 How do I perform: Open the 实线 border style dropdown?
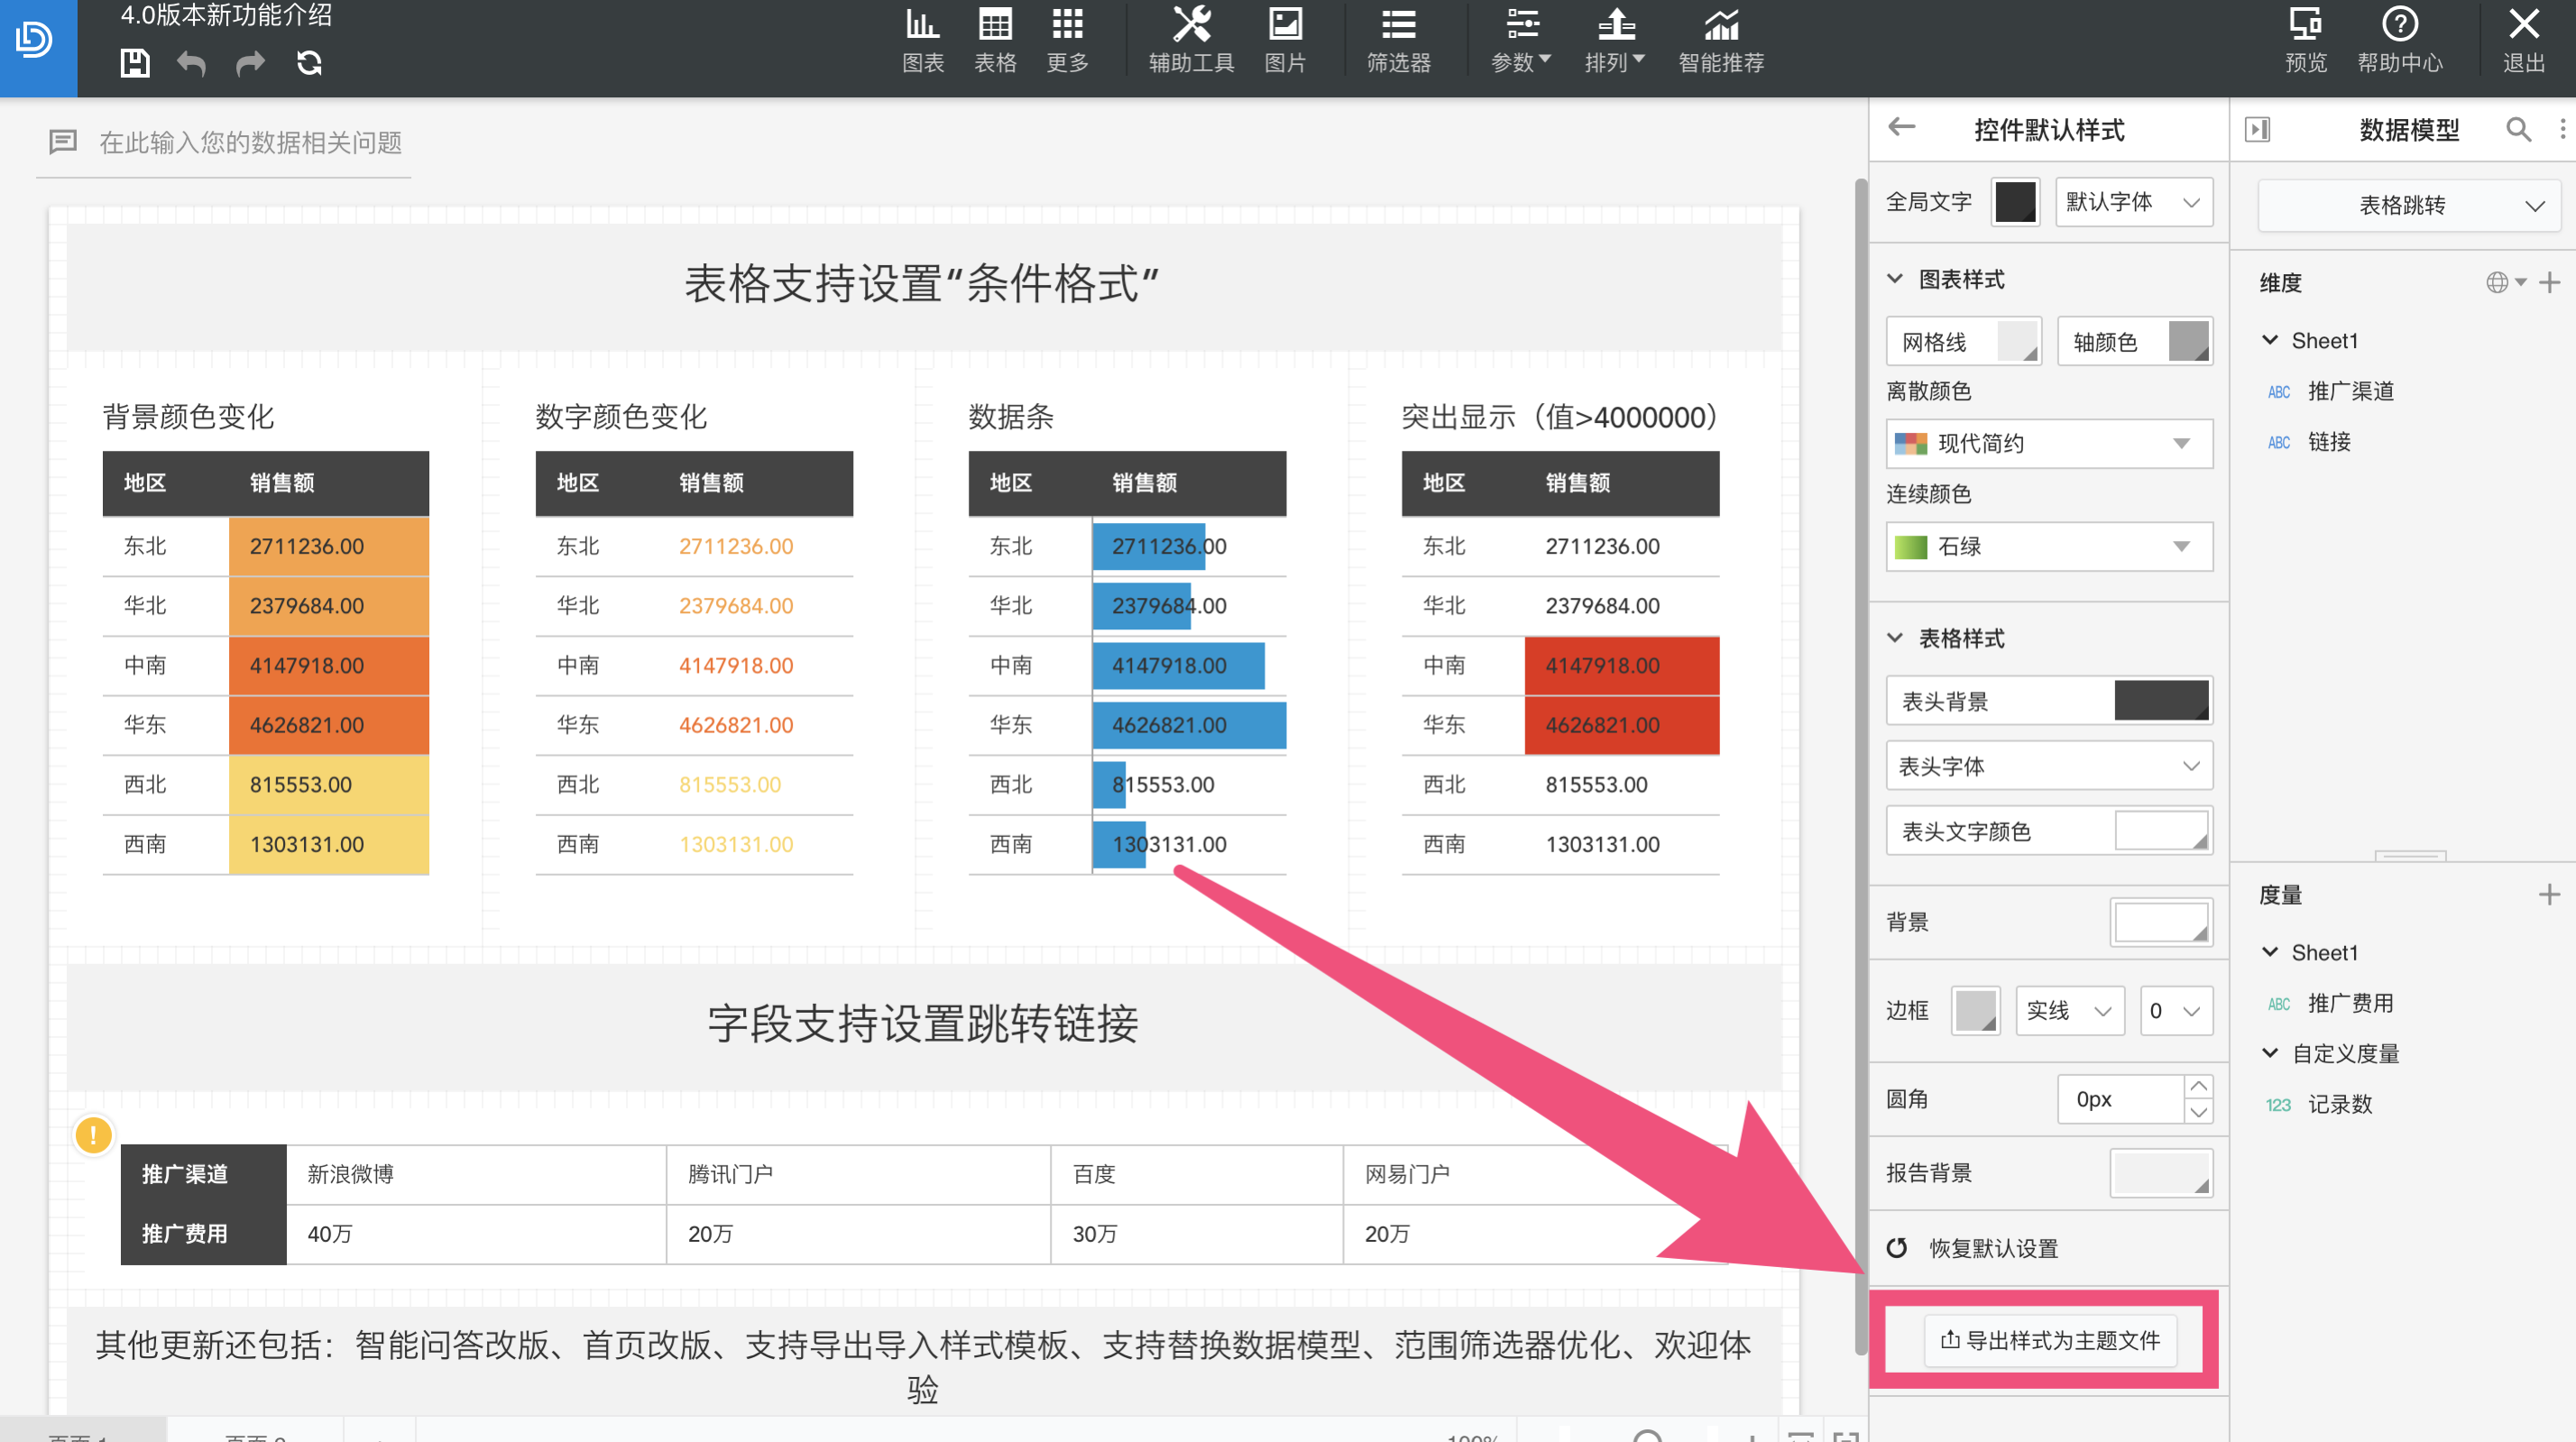click(x=2069, y=1010)
